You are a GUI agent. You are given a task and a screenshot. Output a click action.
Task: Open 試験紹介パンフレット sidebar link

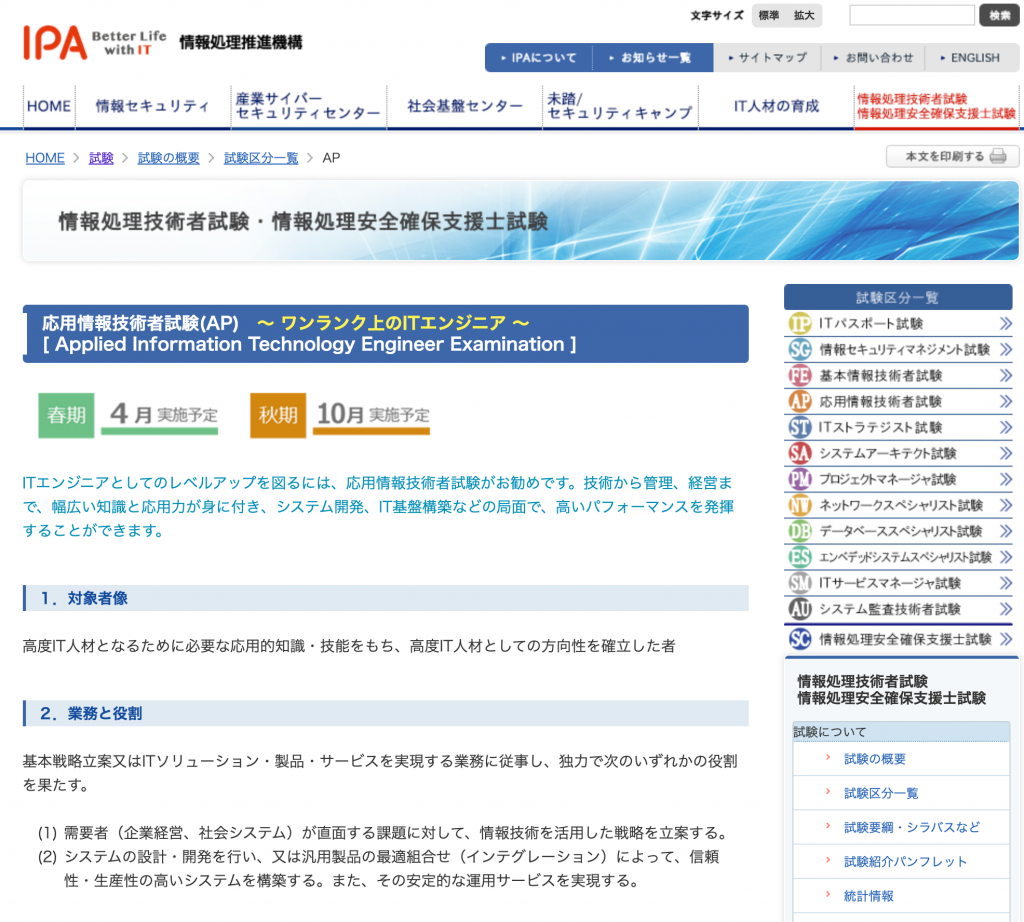click(905, 861)
